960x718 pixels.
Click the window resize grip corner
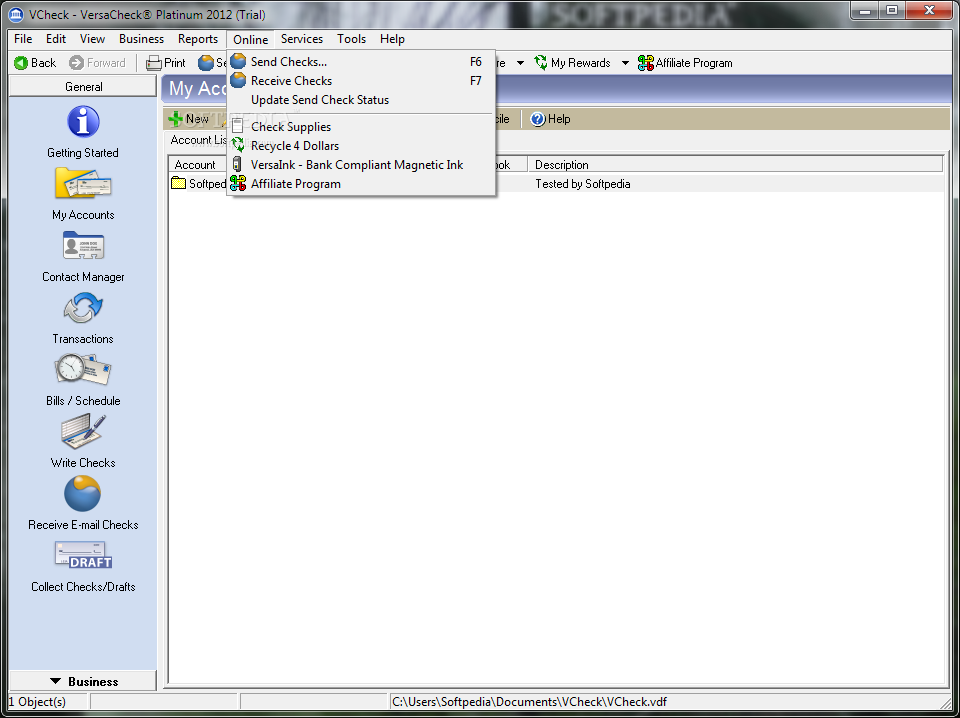tap(945, 703)
